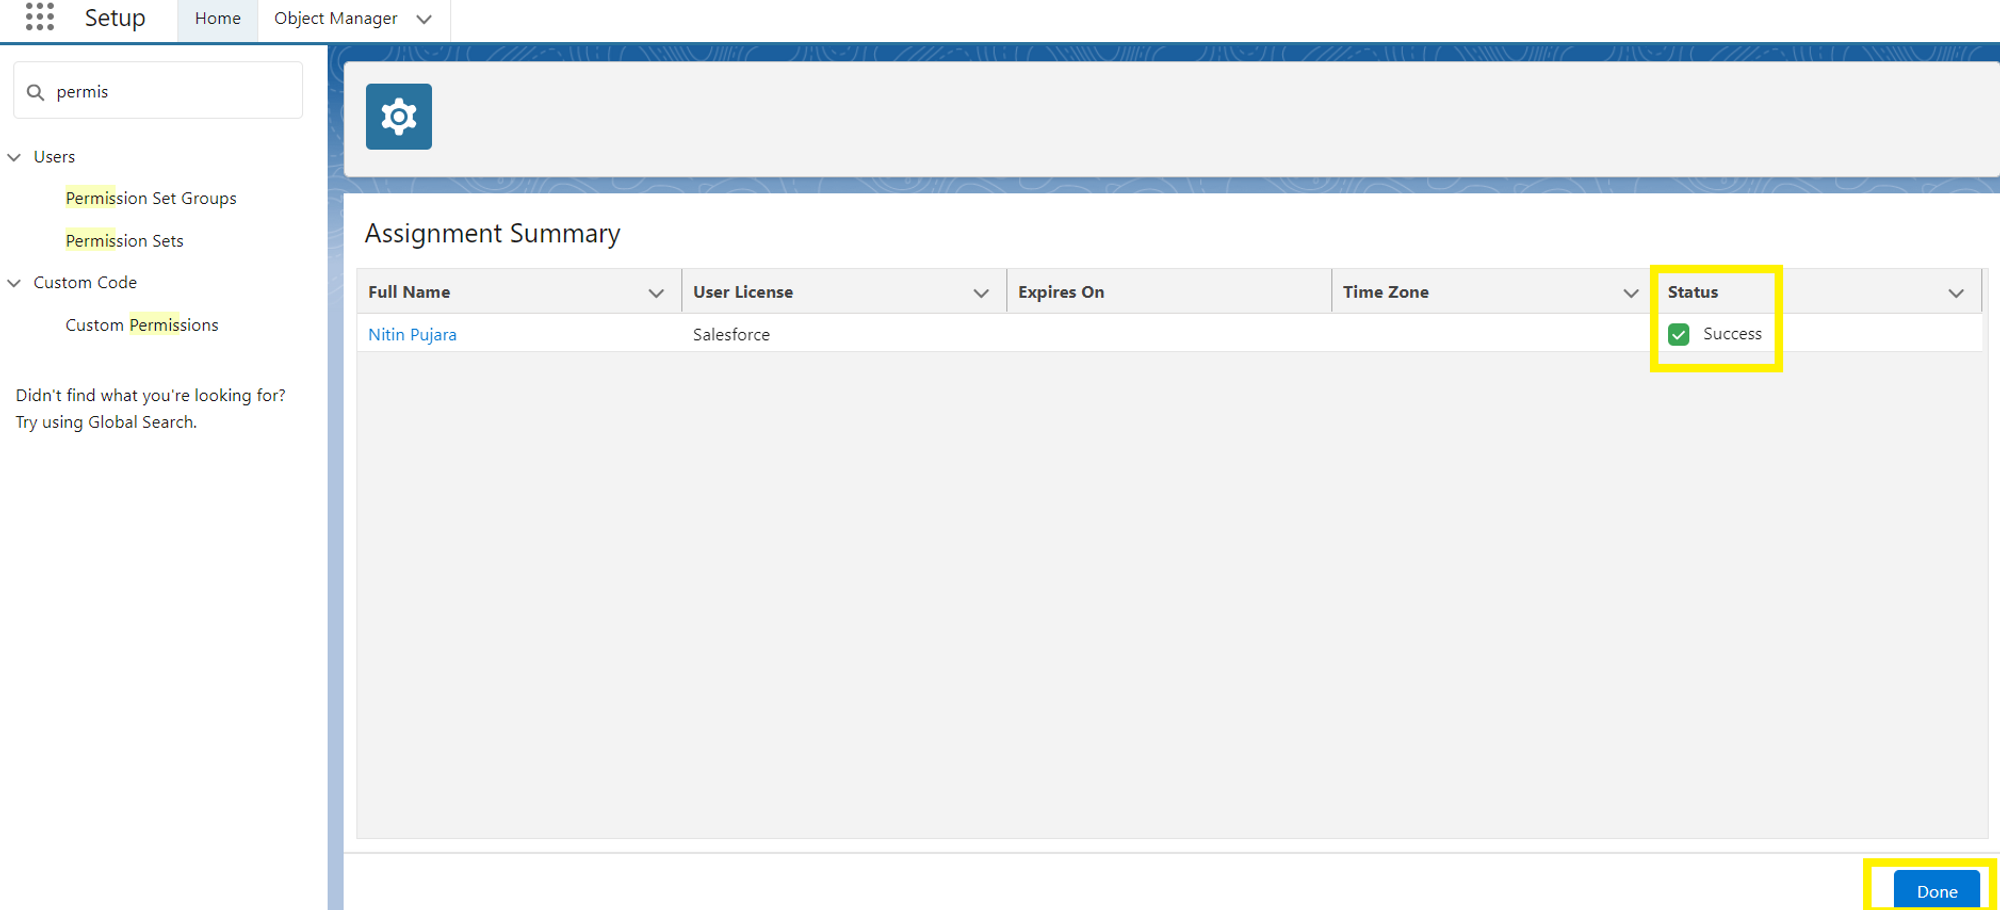Select Custom Permissions under Custom Code
The width and height of the screenshot is (2000, 910).
click(141, 324)
